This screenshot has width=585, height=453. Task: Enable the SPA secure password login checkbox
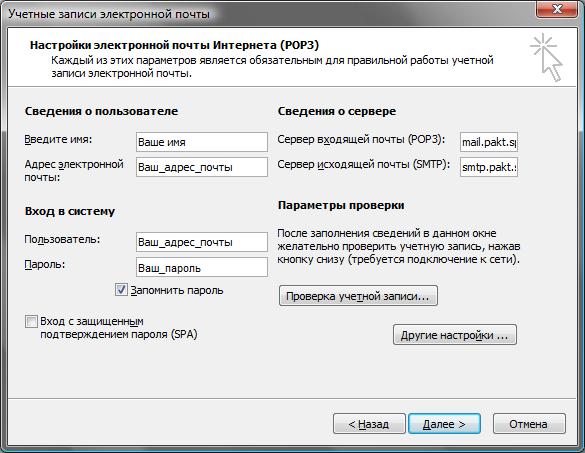coord(31,321)
